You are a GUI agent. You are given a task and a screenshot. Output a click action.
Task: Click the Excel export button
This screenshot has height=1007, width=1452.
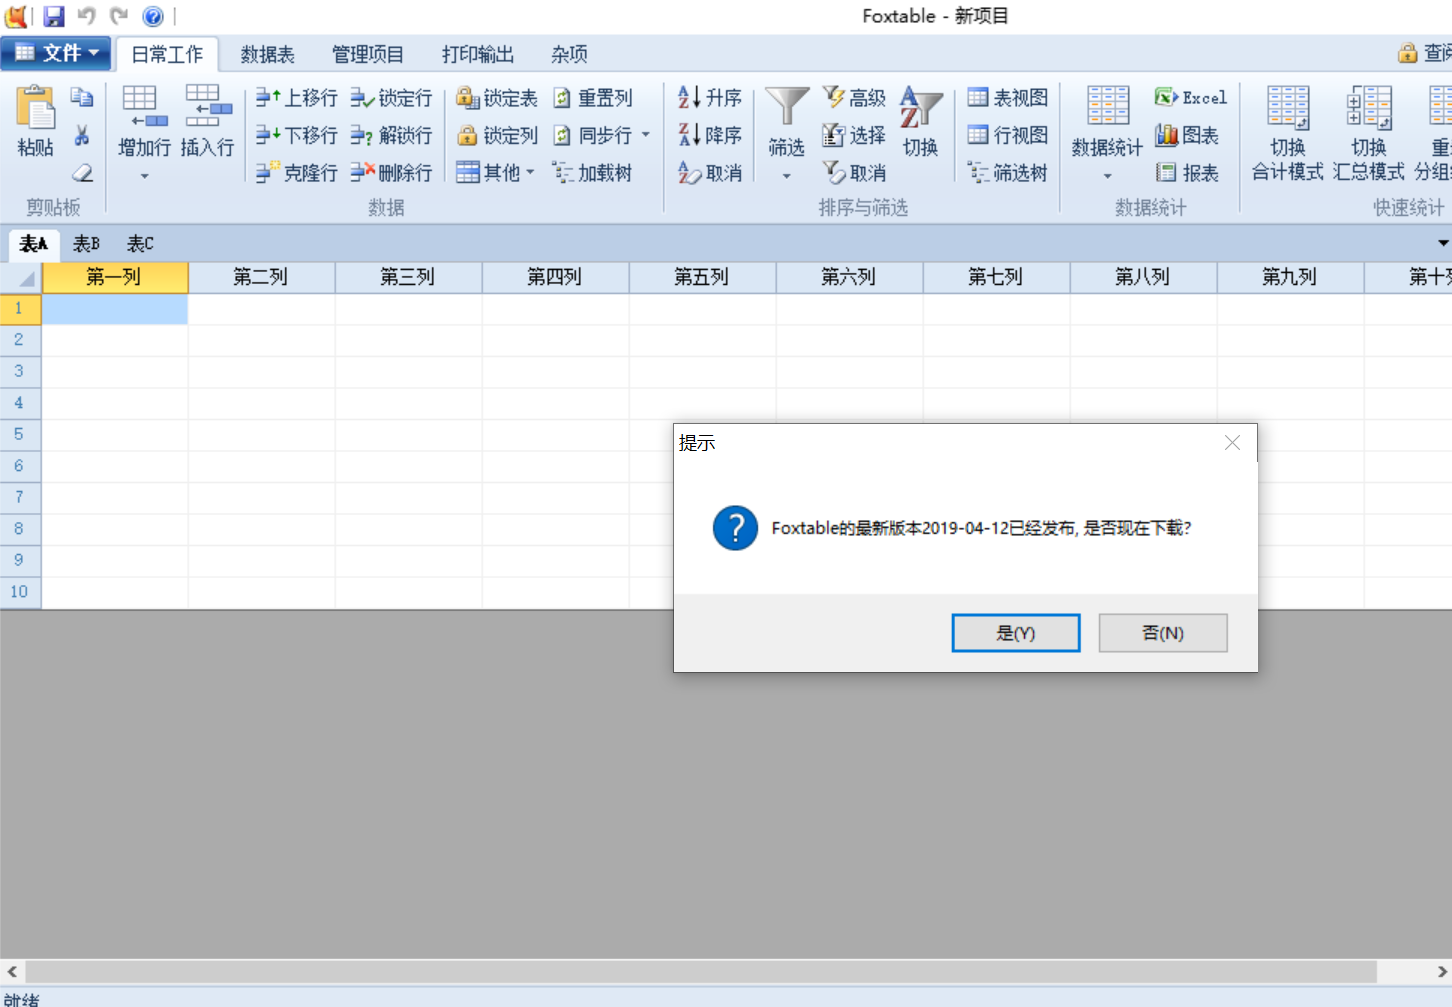click(1190, 97)
